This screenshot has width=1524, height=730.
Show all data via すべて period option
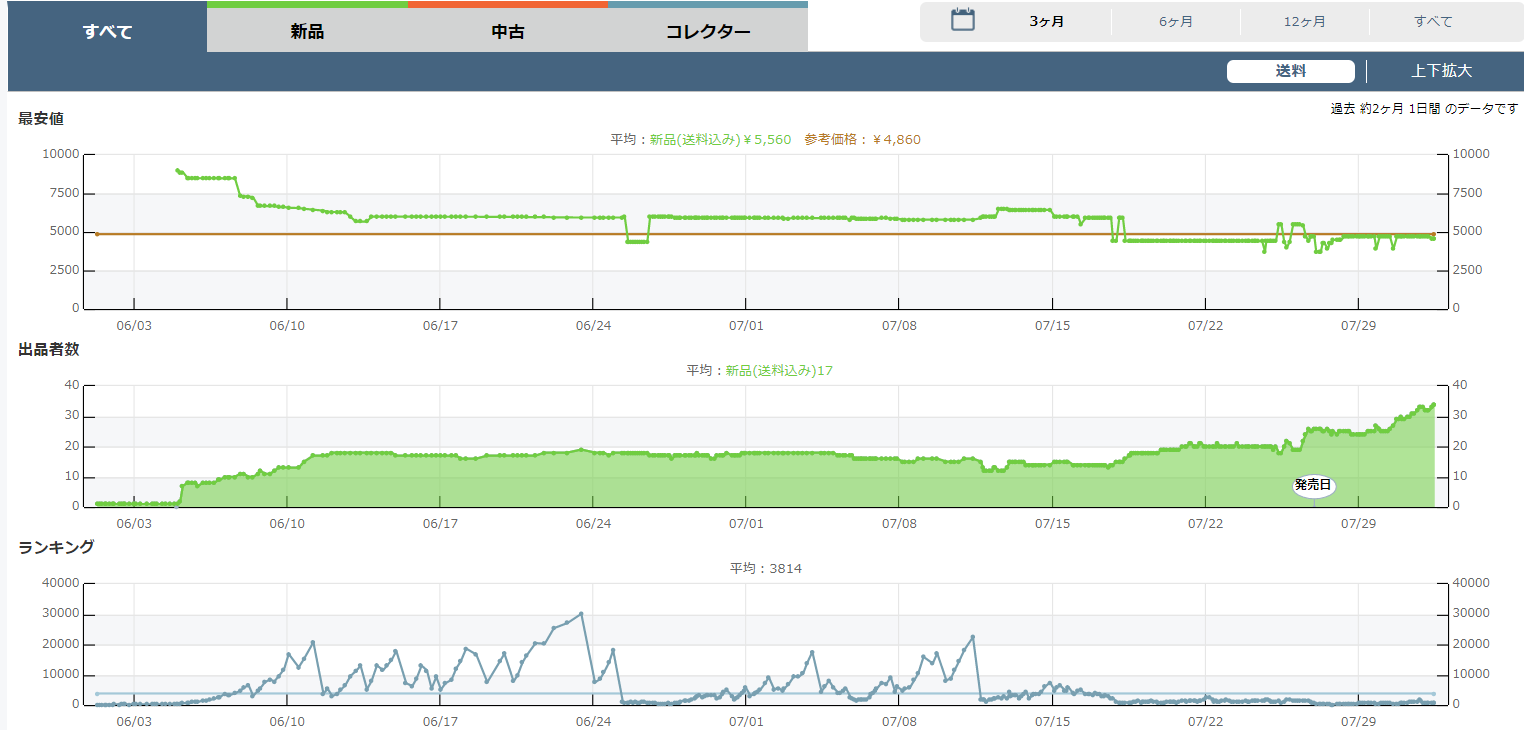coord(1433,21)
